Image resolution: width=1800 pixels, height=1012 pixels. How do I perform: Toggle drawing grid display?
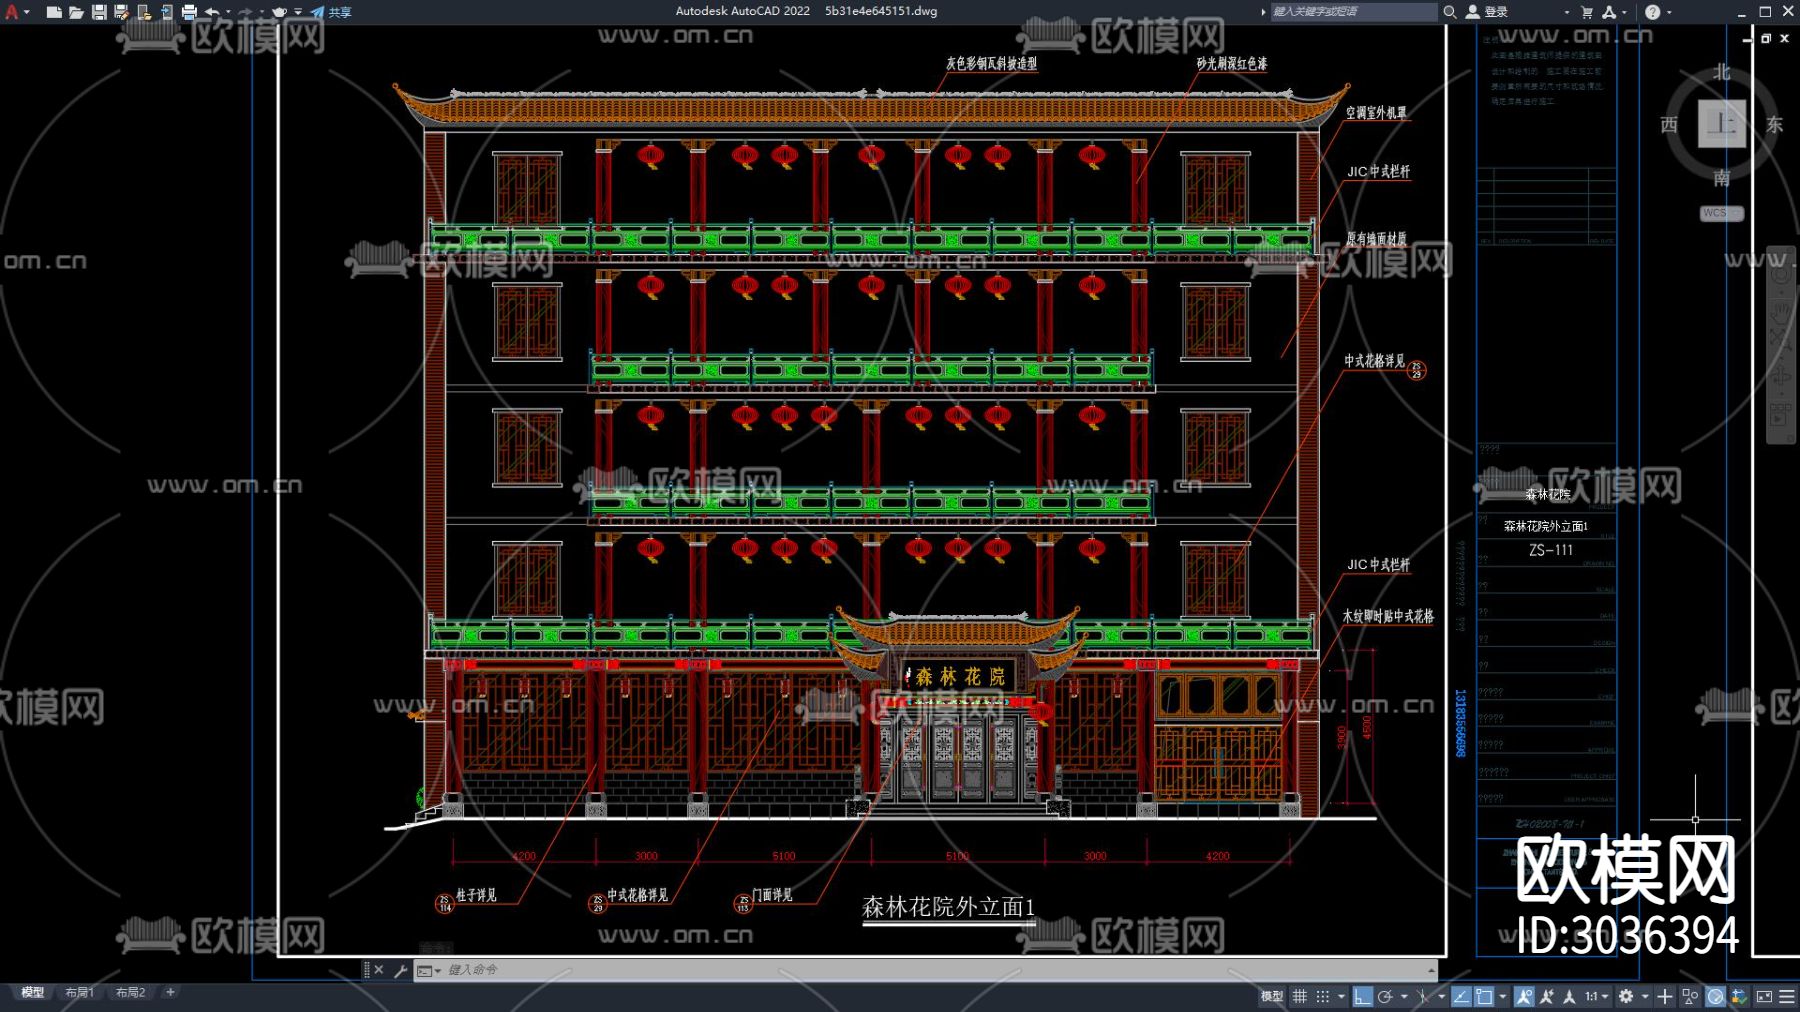pyautogui.click(x=1299, y=996)
